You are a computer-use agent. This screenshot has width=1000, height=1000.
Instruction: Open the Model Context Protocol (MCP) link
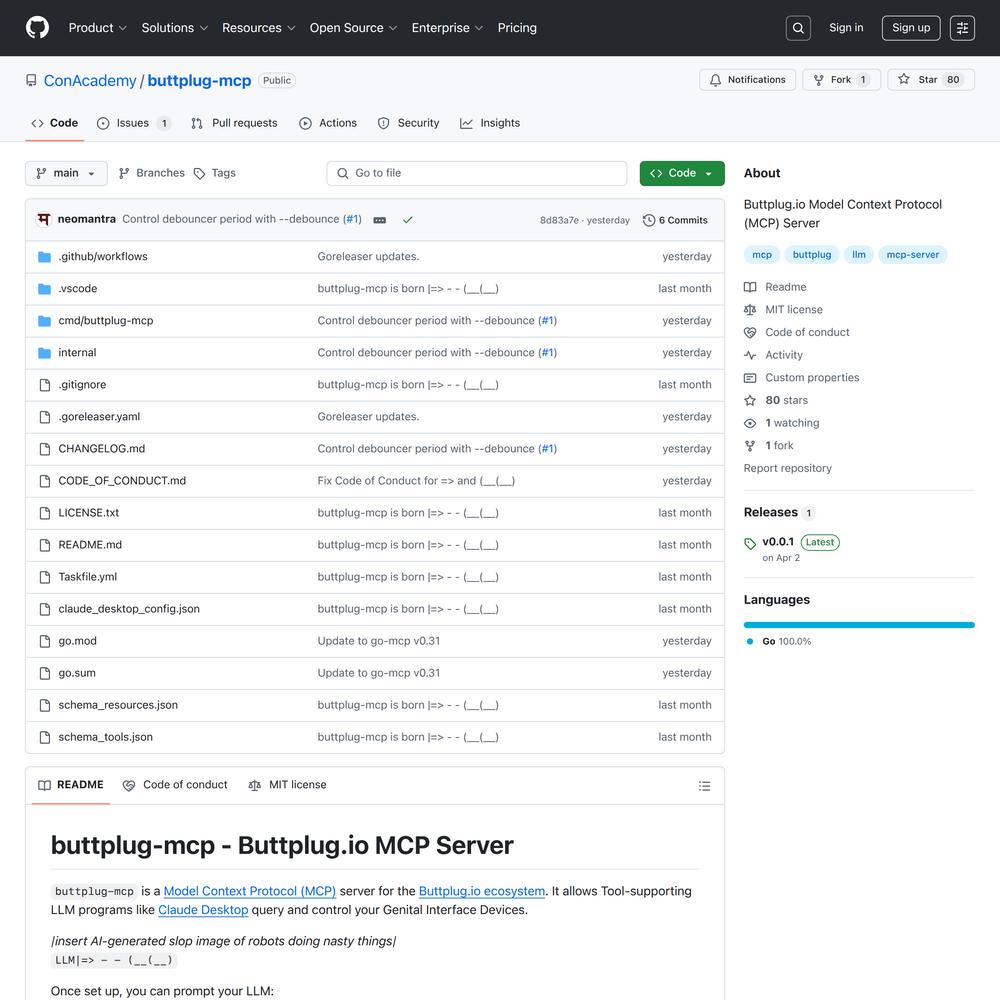click(249, 892)
